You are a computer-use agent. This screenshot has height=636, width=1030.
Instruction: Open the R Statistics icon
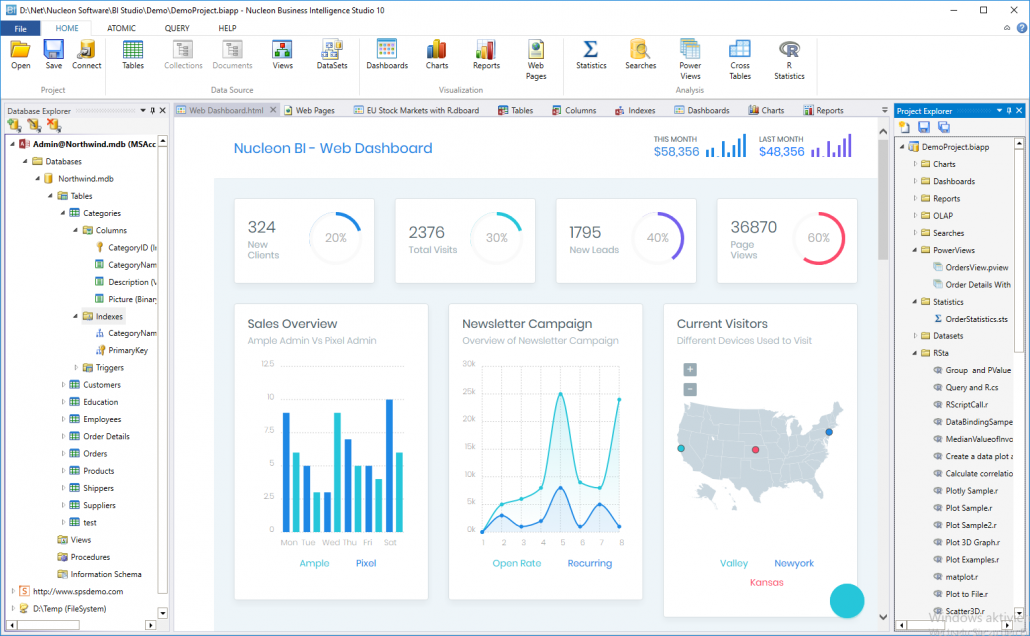(789, 59)
